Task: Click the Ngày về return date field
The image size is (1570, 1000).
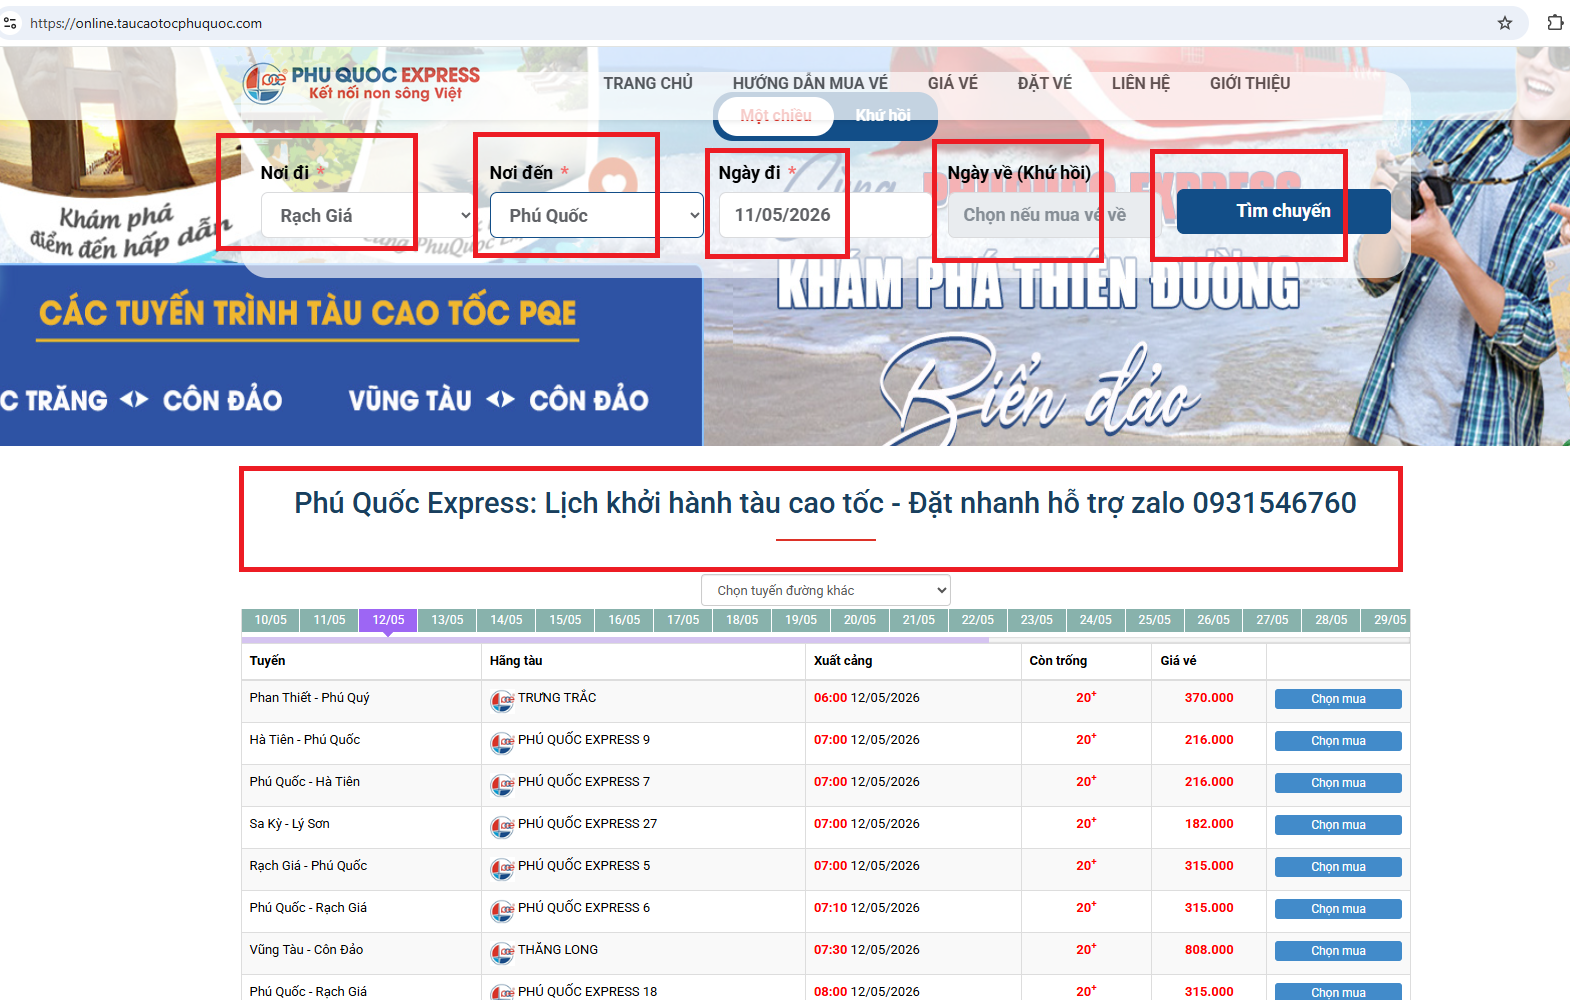Action: 1055,215
